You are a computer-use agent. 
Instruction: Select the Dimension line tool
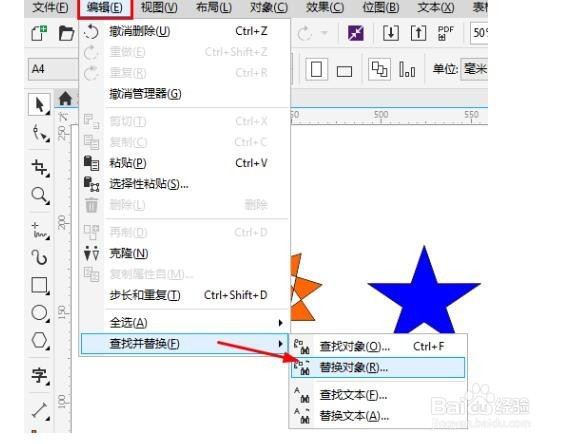click(x=40, y=410)
